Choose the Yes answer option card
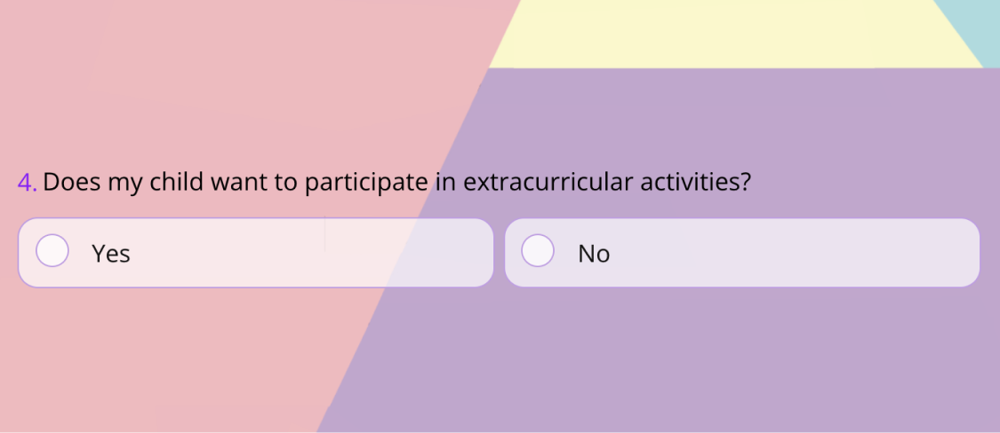 click(255, 253)
